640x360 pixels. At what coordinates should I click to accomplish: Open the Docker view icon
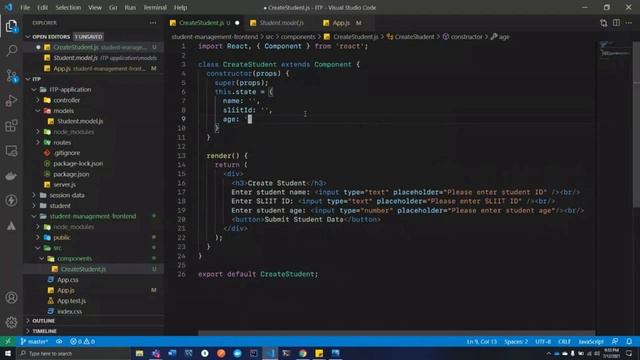(x=11, y=176)
